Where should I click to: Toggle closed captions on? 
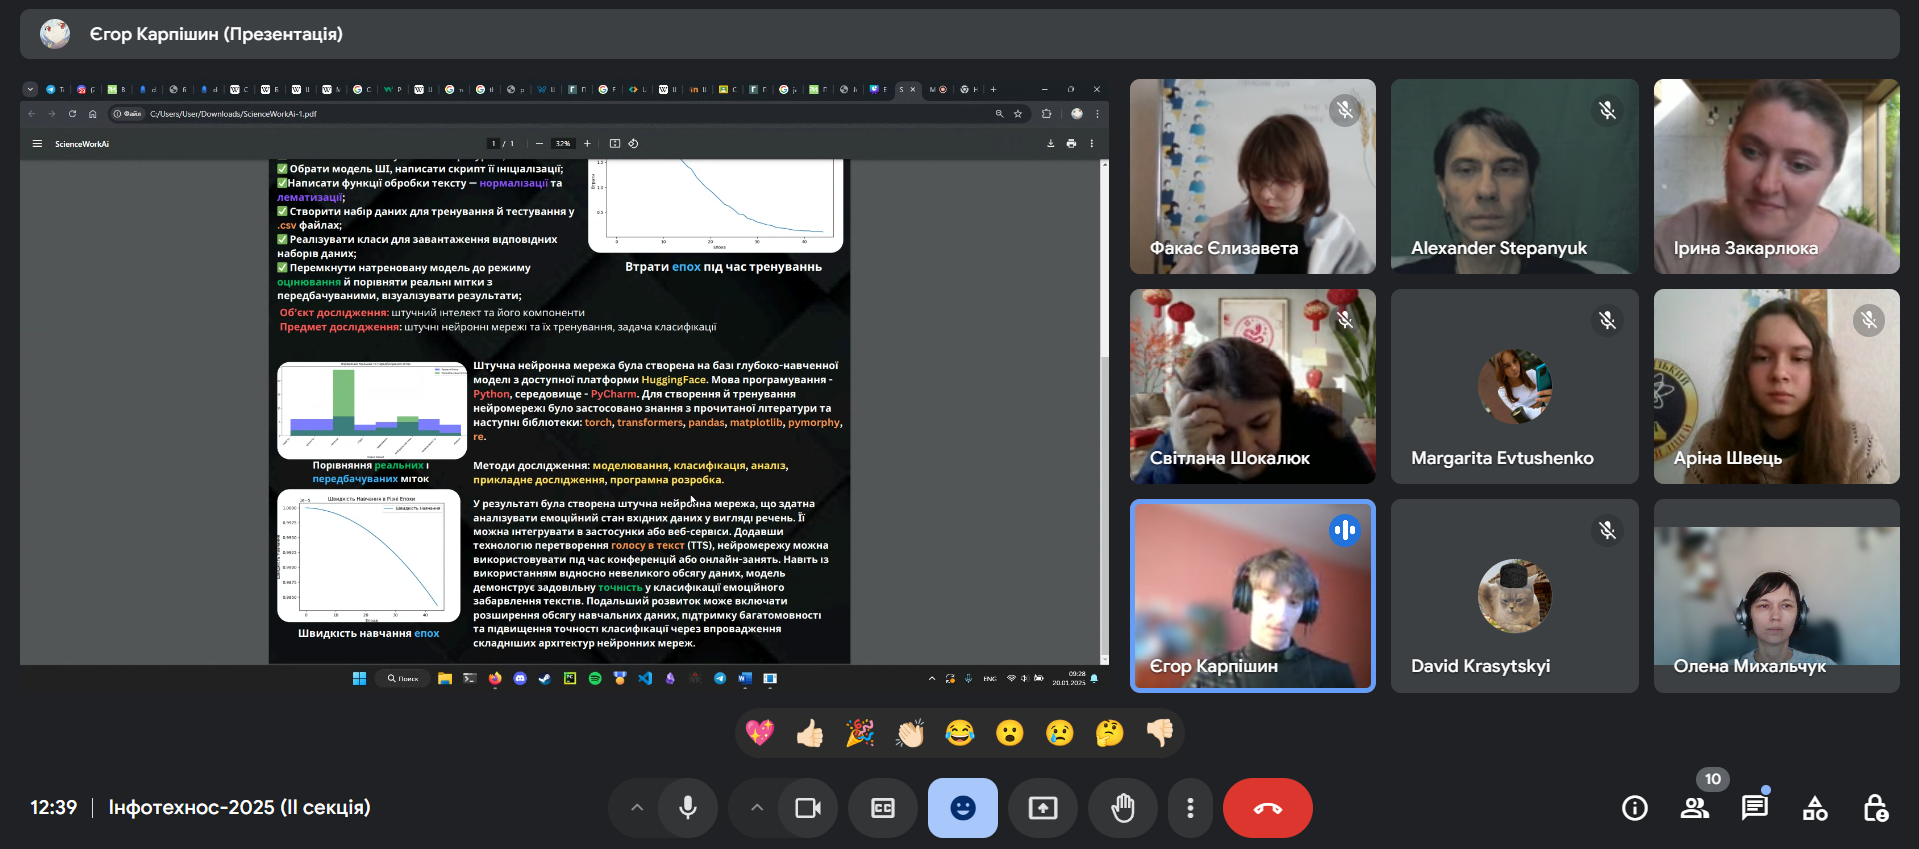(883, 808)
